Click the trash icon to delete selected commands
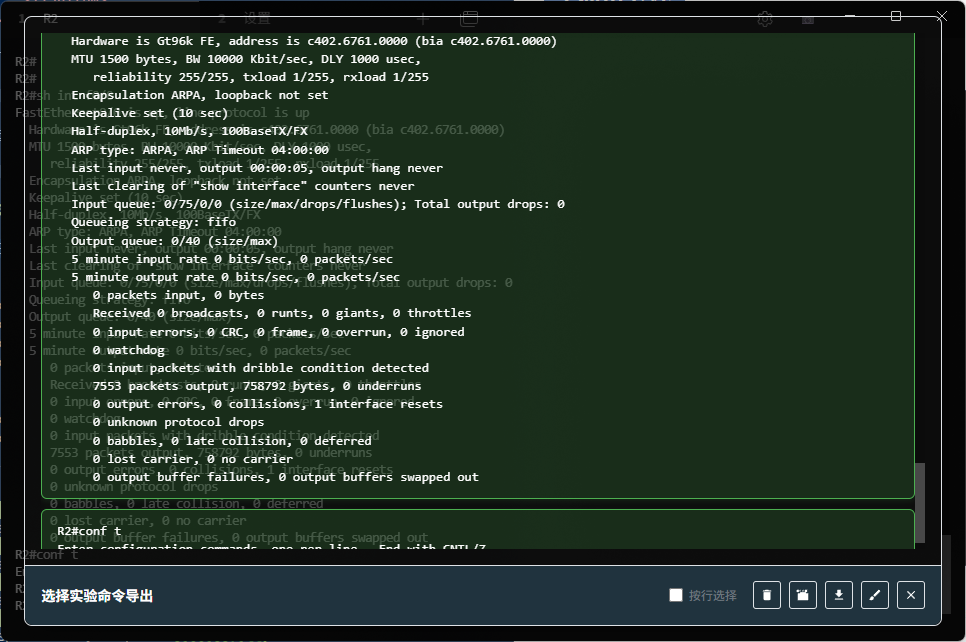The image size is (966, 642). pyautogui.click(x=766, y=596)
